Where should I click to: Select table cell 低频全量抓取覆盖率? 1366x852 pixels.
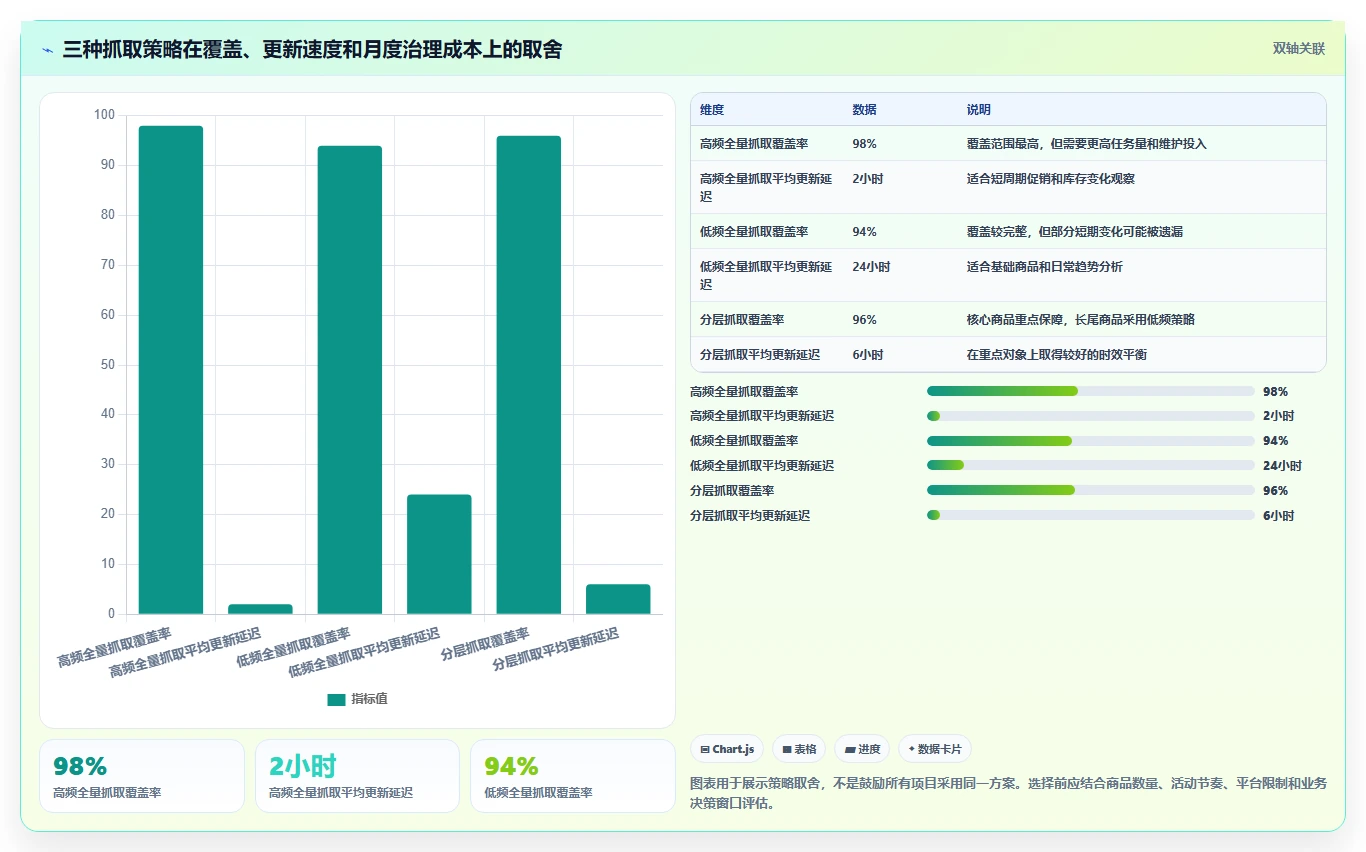(x=754, y=231)
